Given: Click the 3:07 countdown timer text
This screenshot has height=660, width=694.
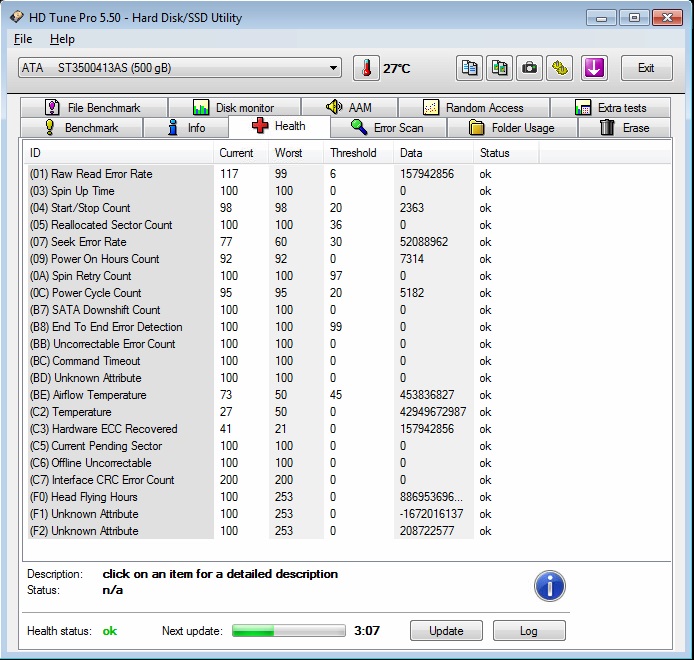Looking at the screenshot, I should coord(367,630).
